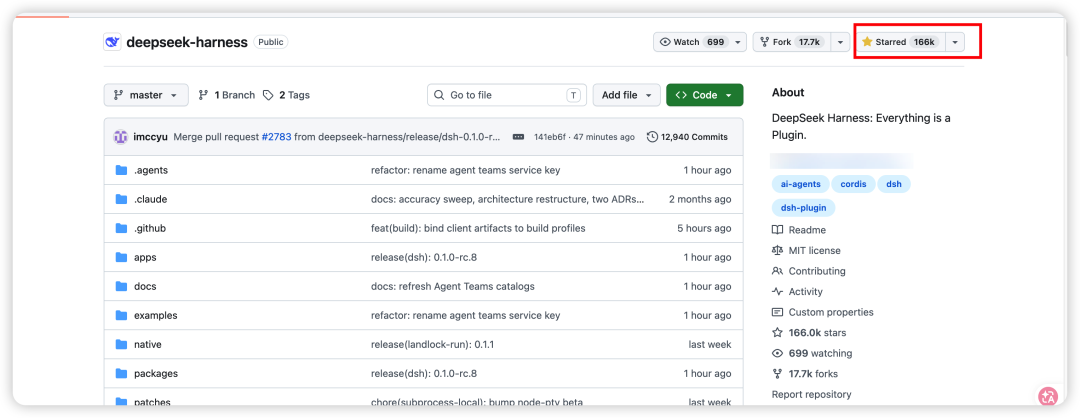Open the native directory name

(147, 344)
